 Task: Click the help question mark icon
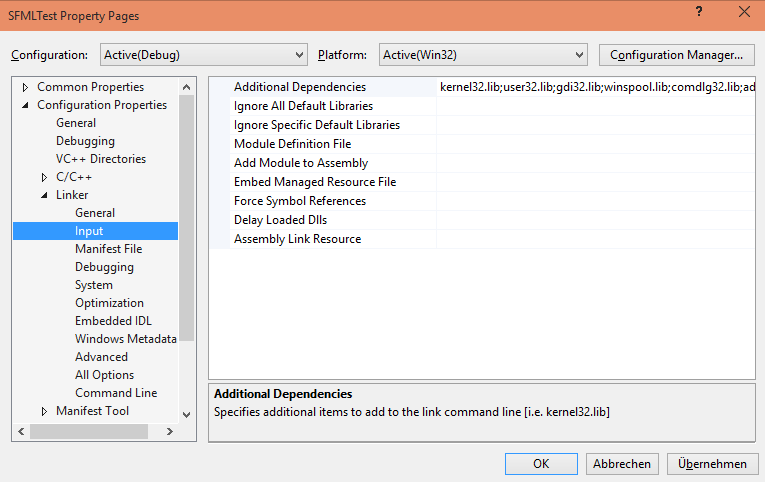tap(696, 13)
